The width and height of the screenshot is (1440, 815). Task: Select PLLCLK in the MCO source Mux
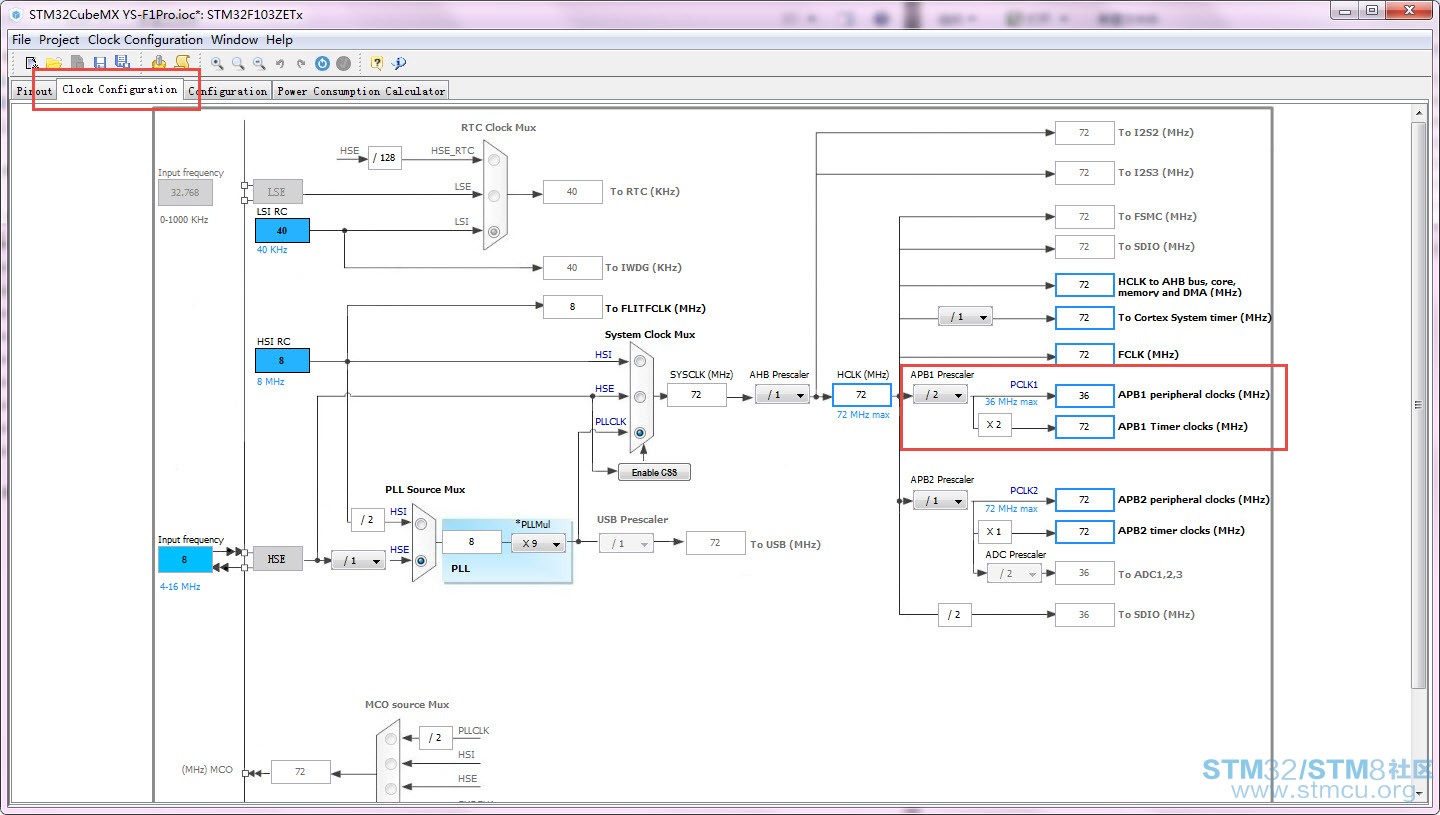click(391, 739)
